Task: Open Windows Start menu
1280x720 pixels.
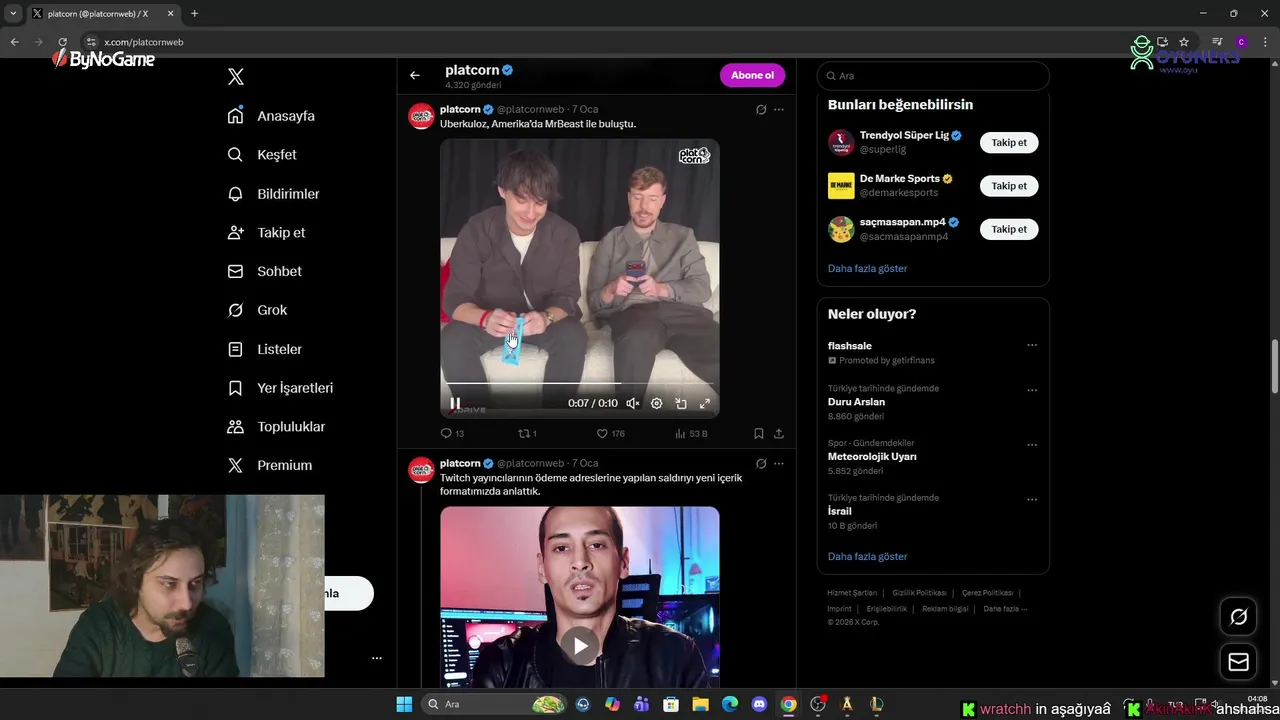Action: [404, 704]
